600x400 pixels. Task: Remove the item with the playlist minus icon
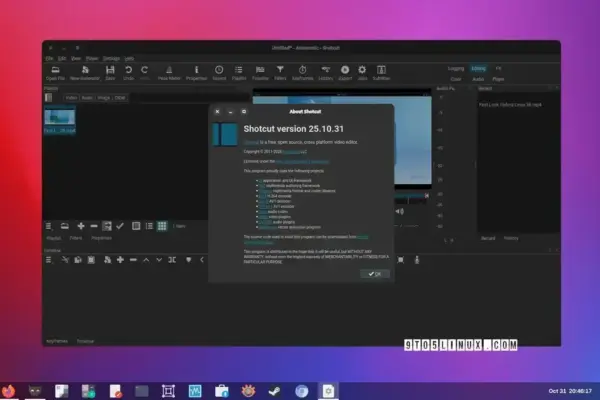94,226
